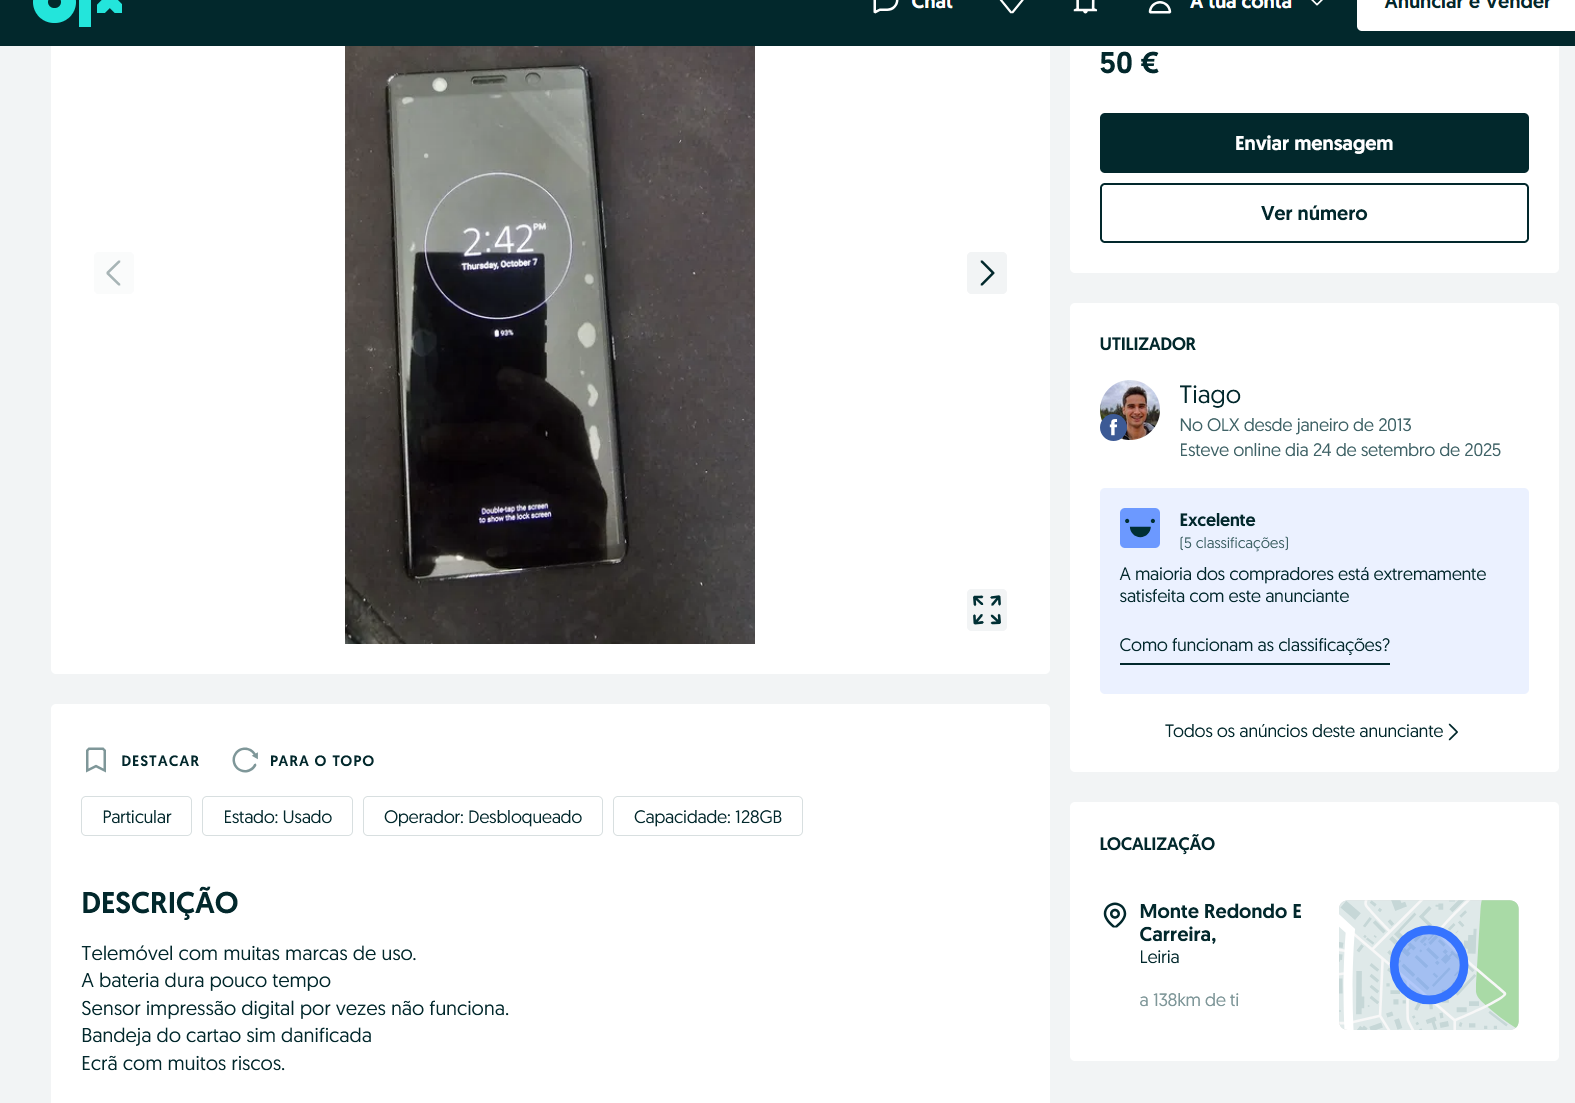The height and width of the screenshot is (1103, 1575).
Task: Open the location map thumbnail
Action: tap(1428, 965)
